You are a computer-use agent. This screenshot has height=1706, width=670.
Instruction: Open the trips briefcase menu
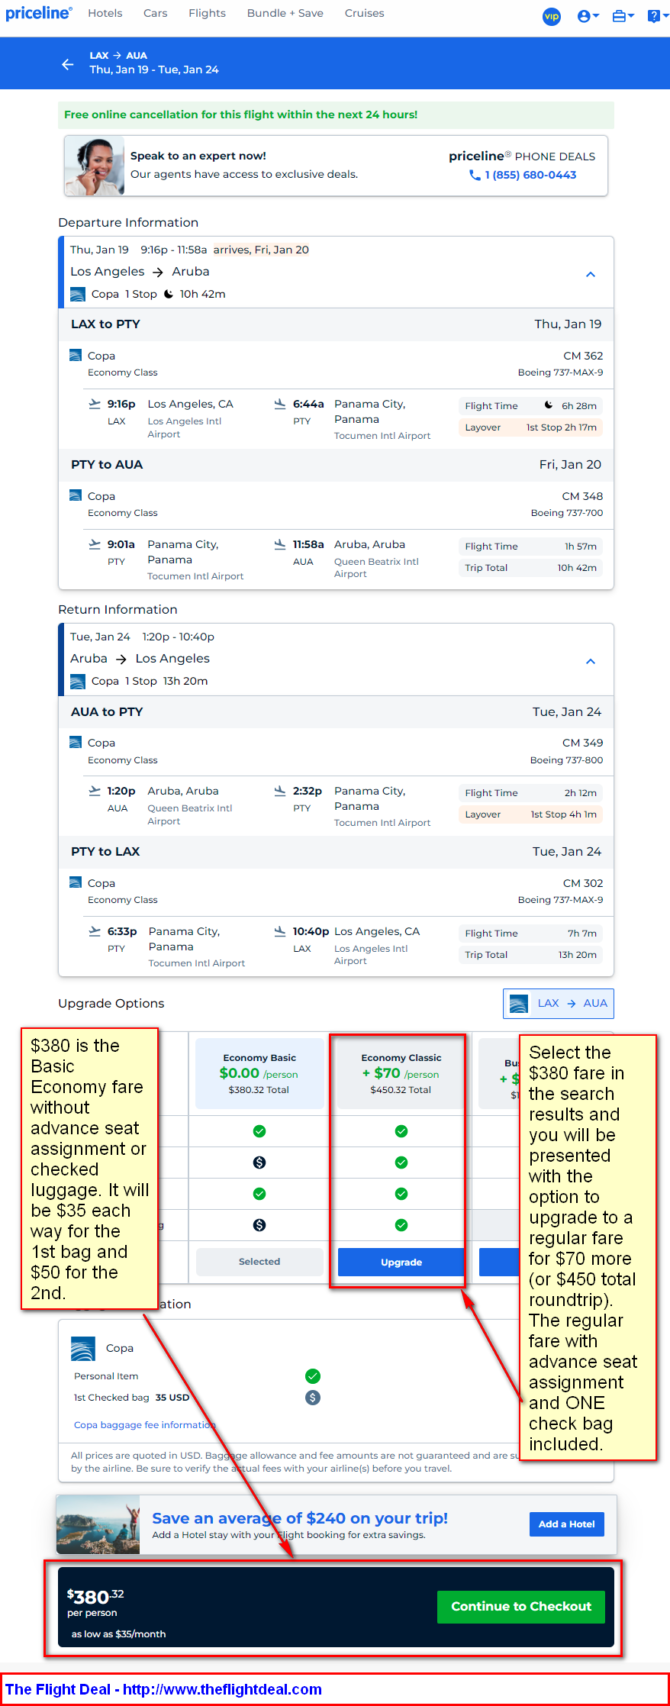pyautogui.click(x=623, y=16)
